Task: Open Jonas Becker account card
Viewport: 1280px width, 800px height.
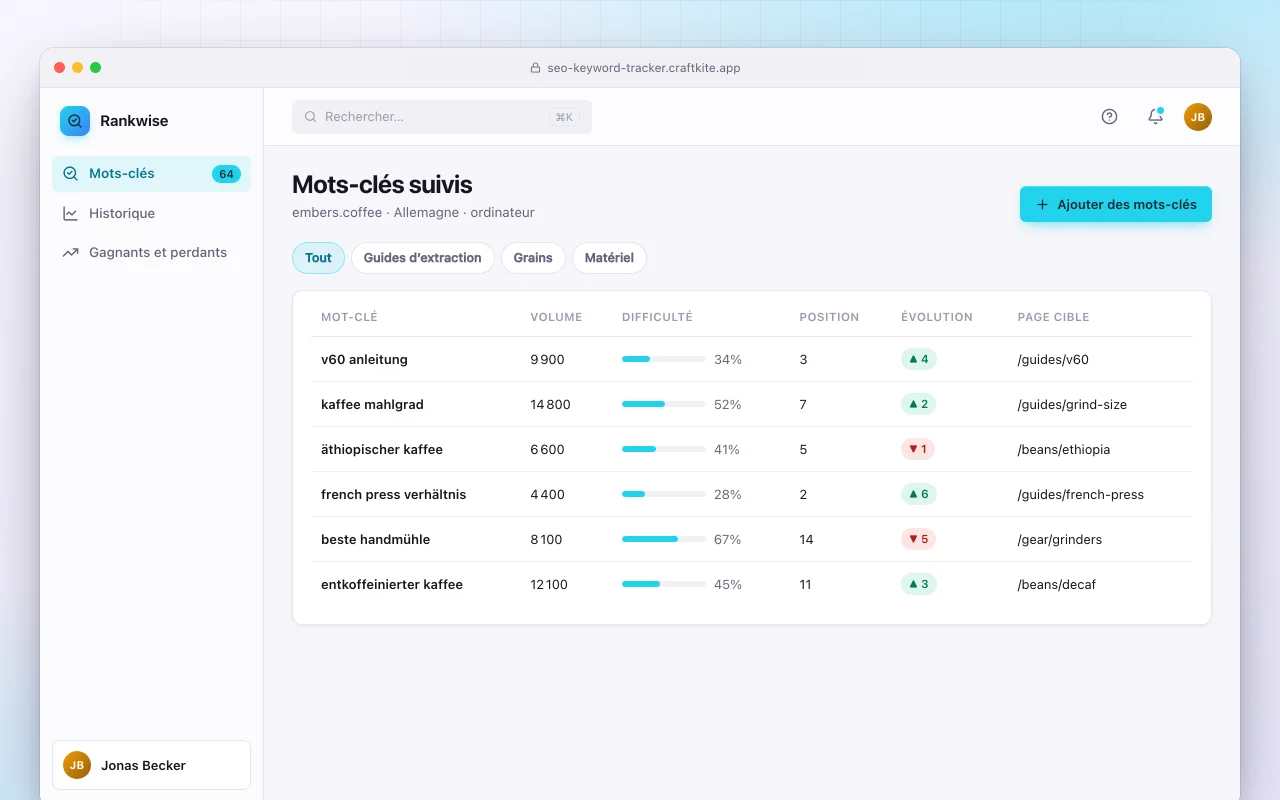Action: tap(151, 765)
